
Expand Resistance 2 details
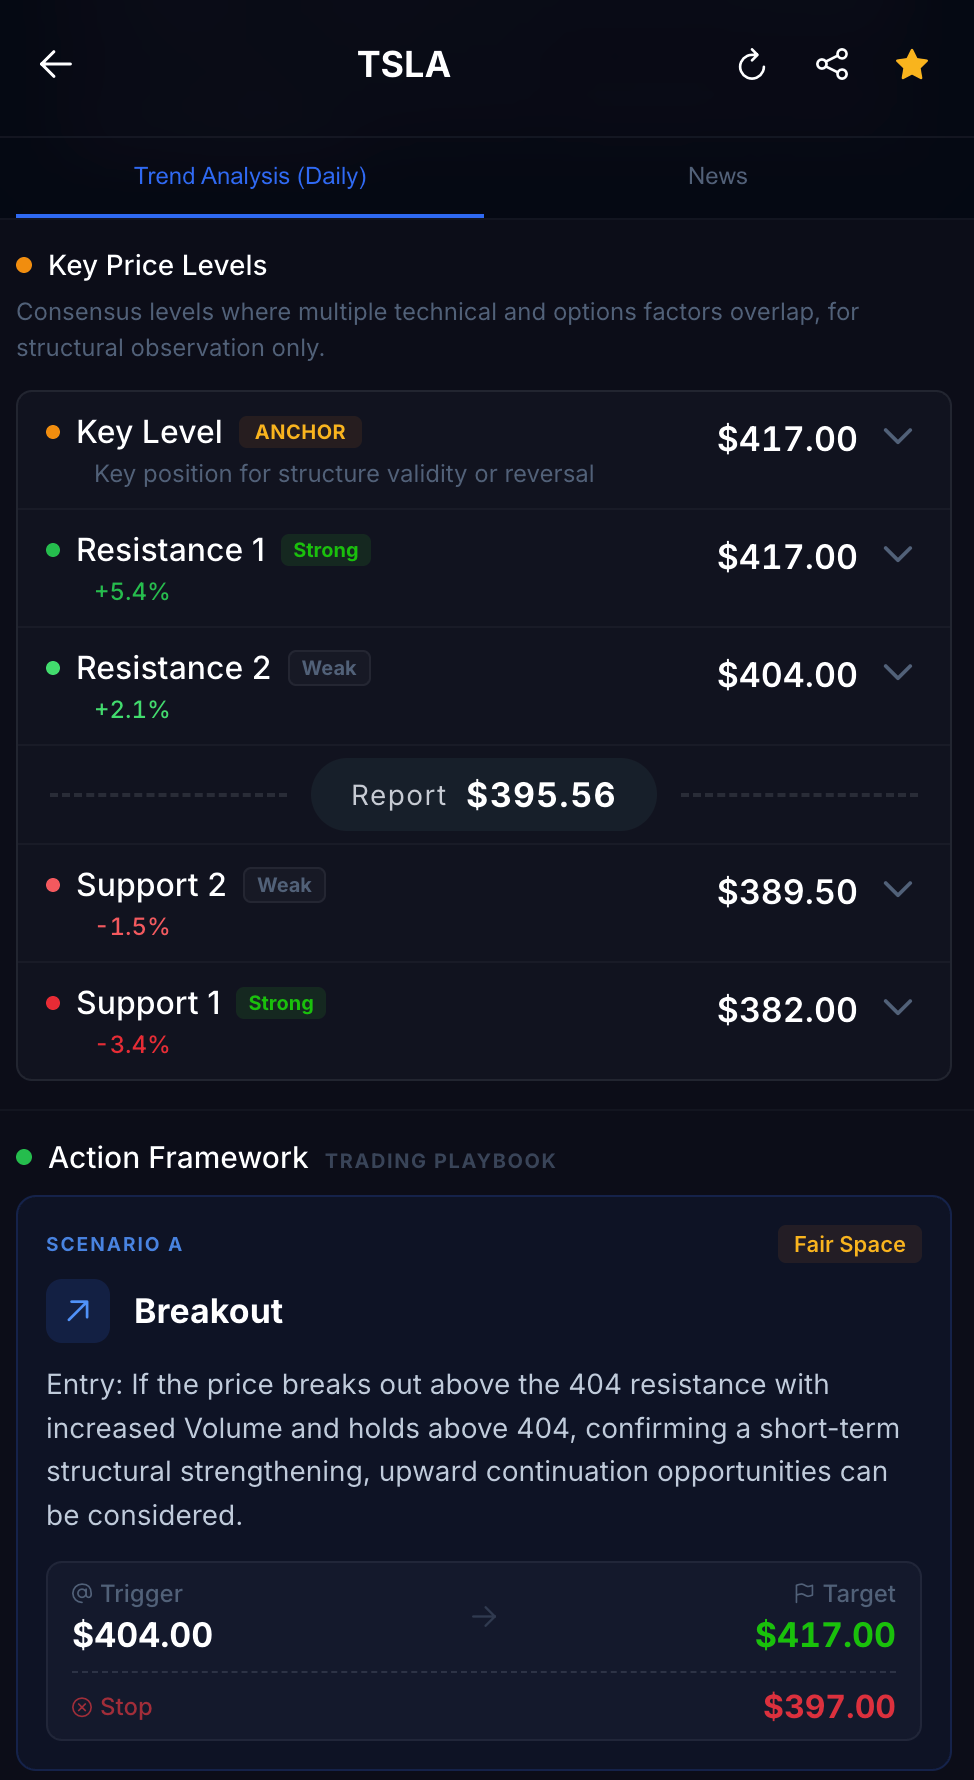(898, 672)
